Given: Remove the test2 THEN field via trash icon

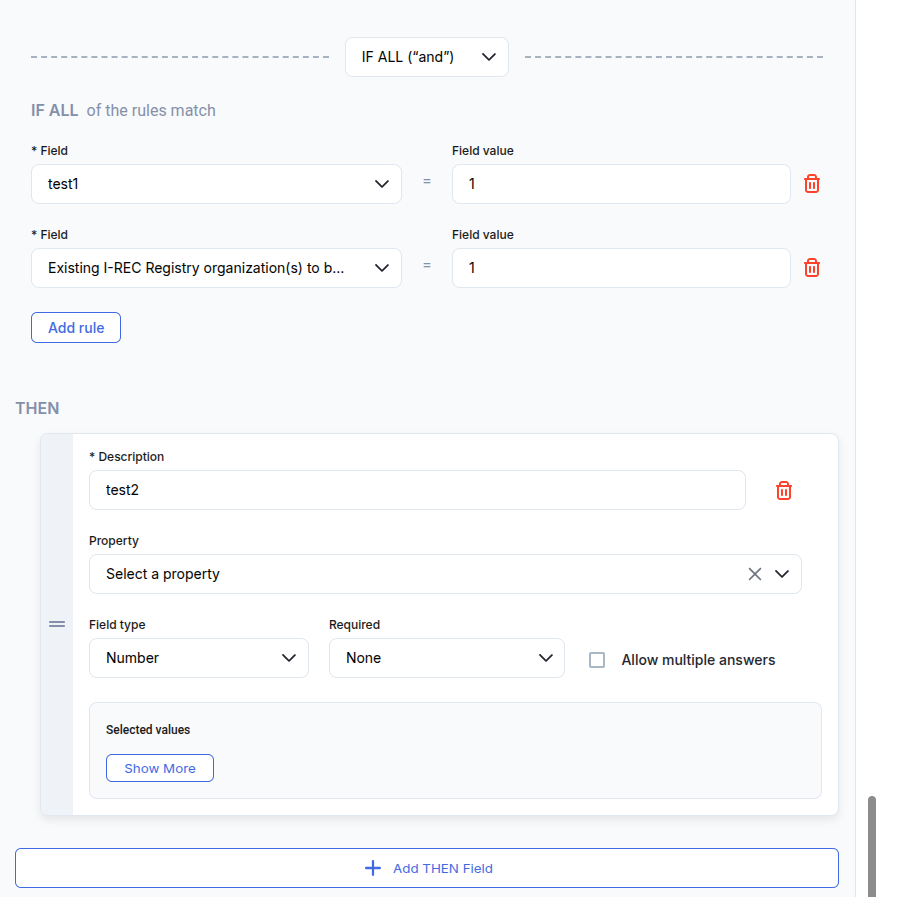Looking at the screenshot, I should click(x=784, y=490).
